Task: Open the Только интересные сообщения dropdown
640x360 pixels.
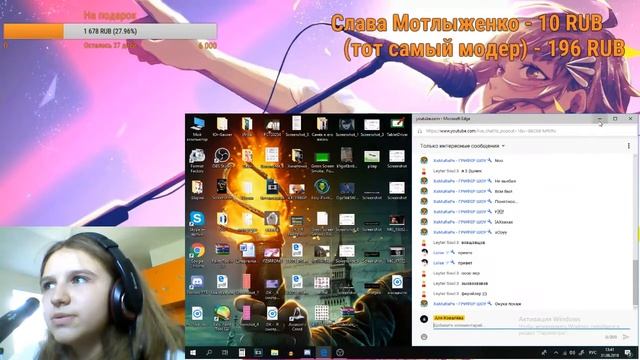Action: coord(462,146)
